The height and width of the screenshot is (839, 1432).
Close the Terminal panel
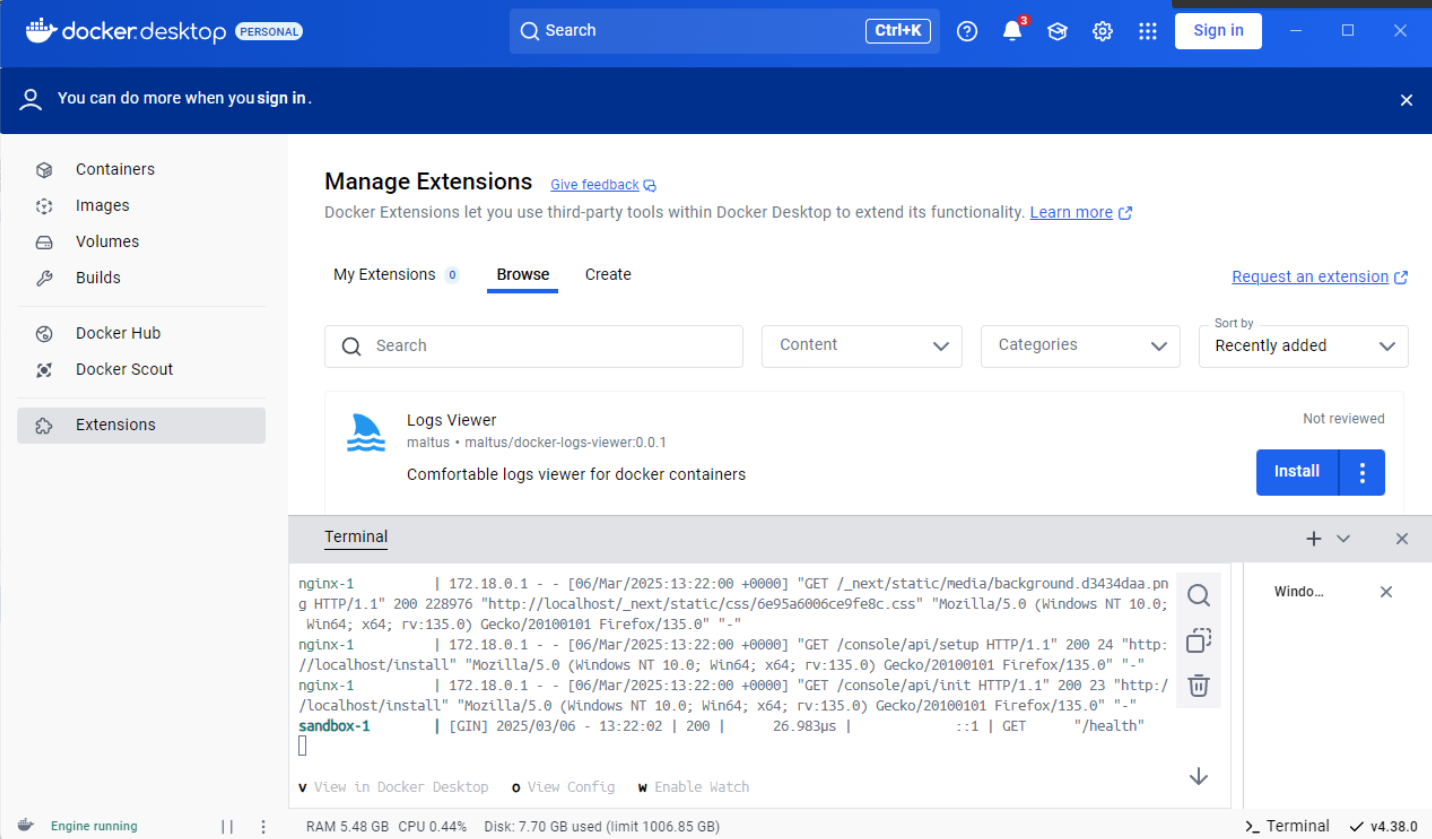click(x=1402, y=539)
